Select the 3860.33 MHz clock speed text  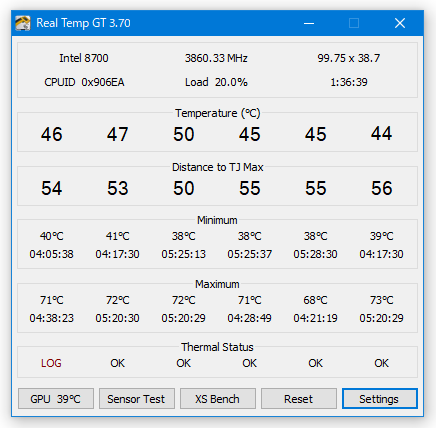216,58
